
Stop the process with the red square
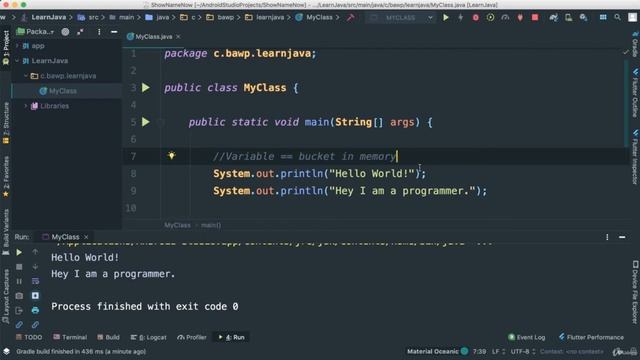[535, 18]
